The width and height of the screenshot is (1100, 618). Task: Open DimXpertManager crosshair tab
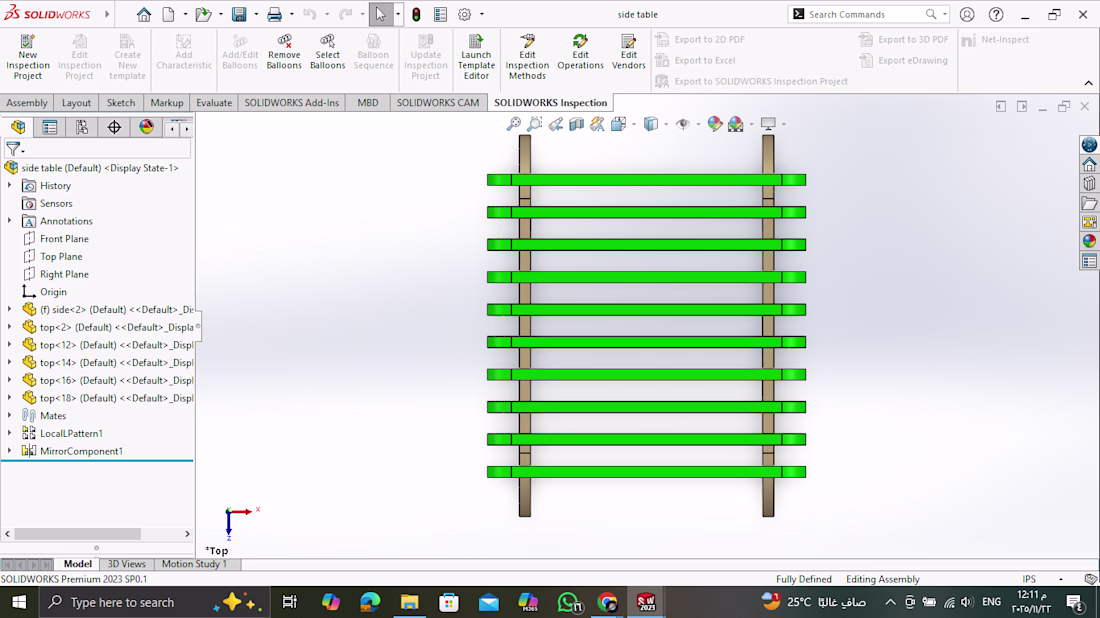(x=114, y=127)
